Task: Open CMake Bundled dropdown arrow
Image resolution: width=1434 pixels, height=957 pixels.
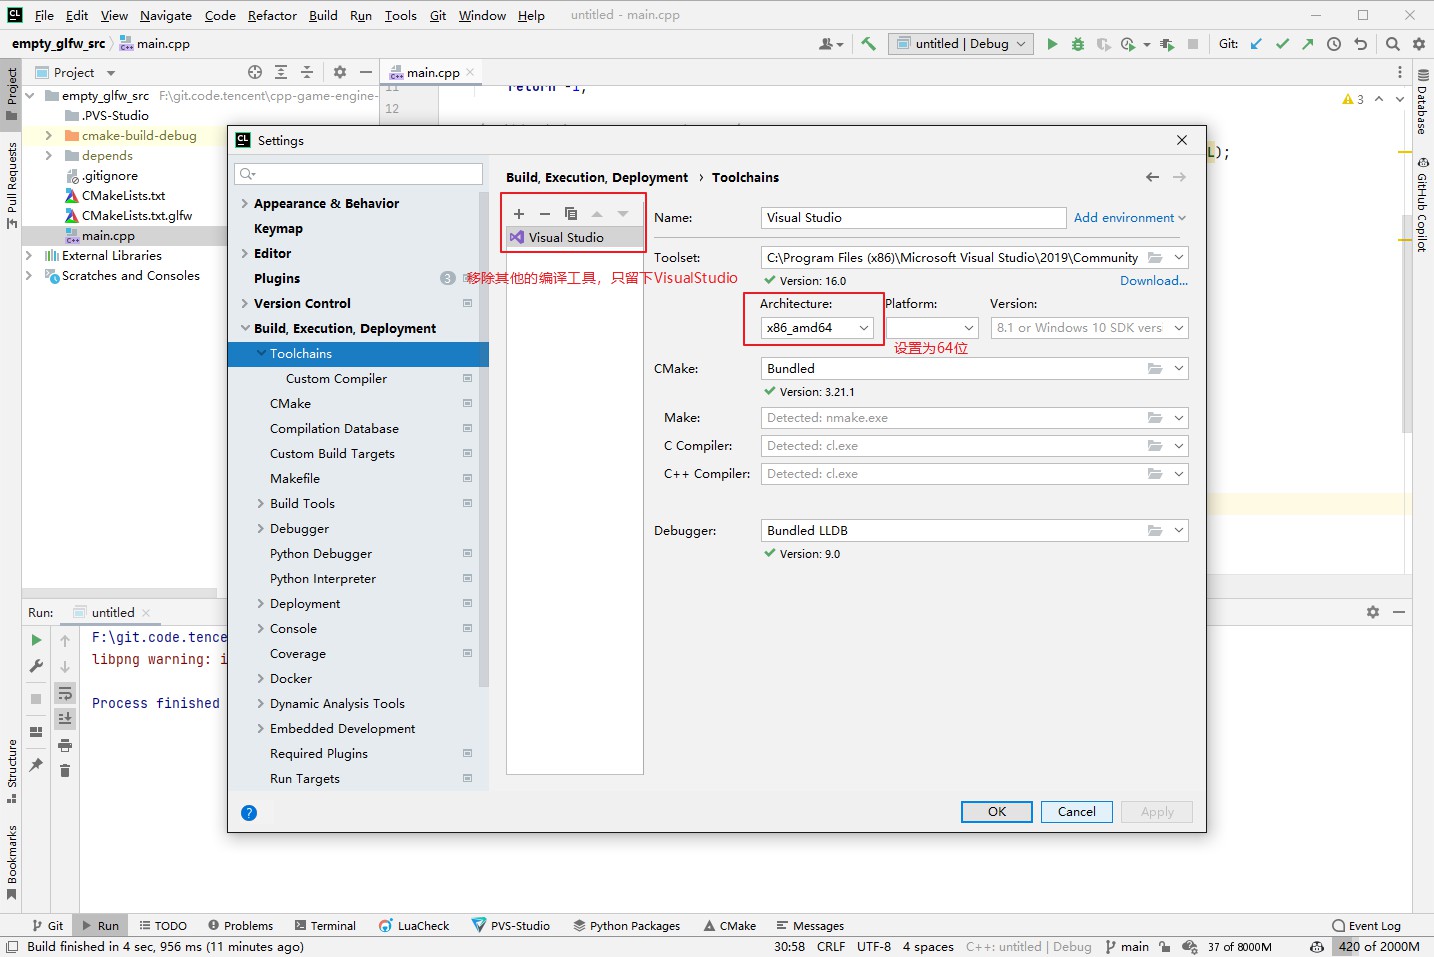Action: click(x=1179, y=369)
